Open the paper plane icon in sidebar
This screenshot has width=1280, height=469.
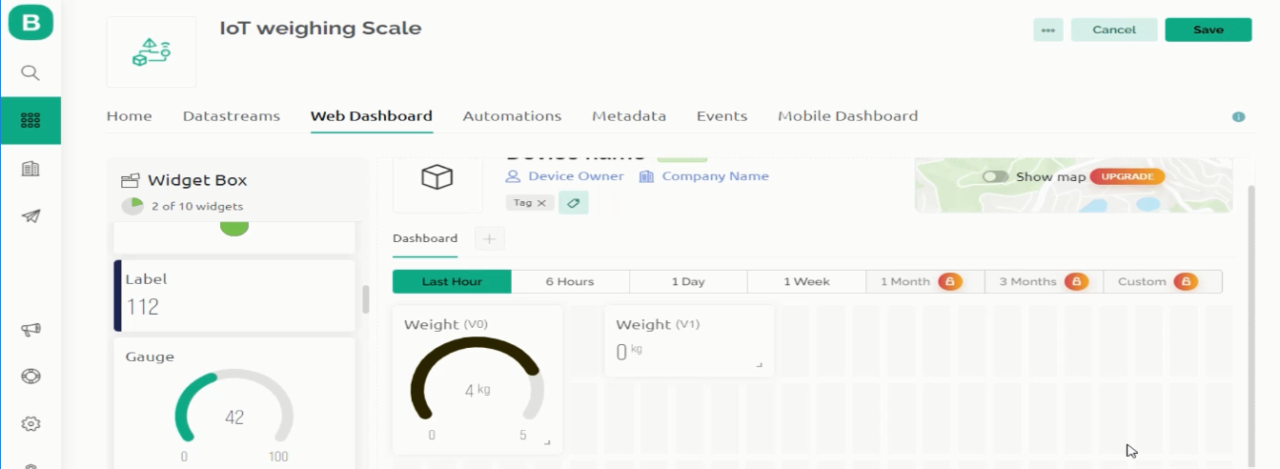(x=30, y=216)
